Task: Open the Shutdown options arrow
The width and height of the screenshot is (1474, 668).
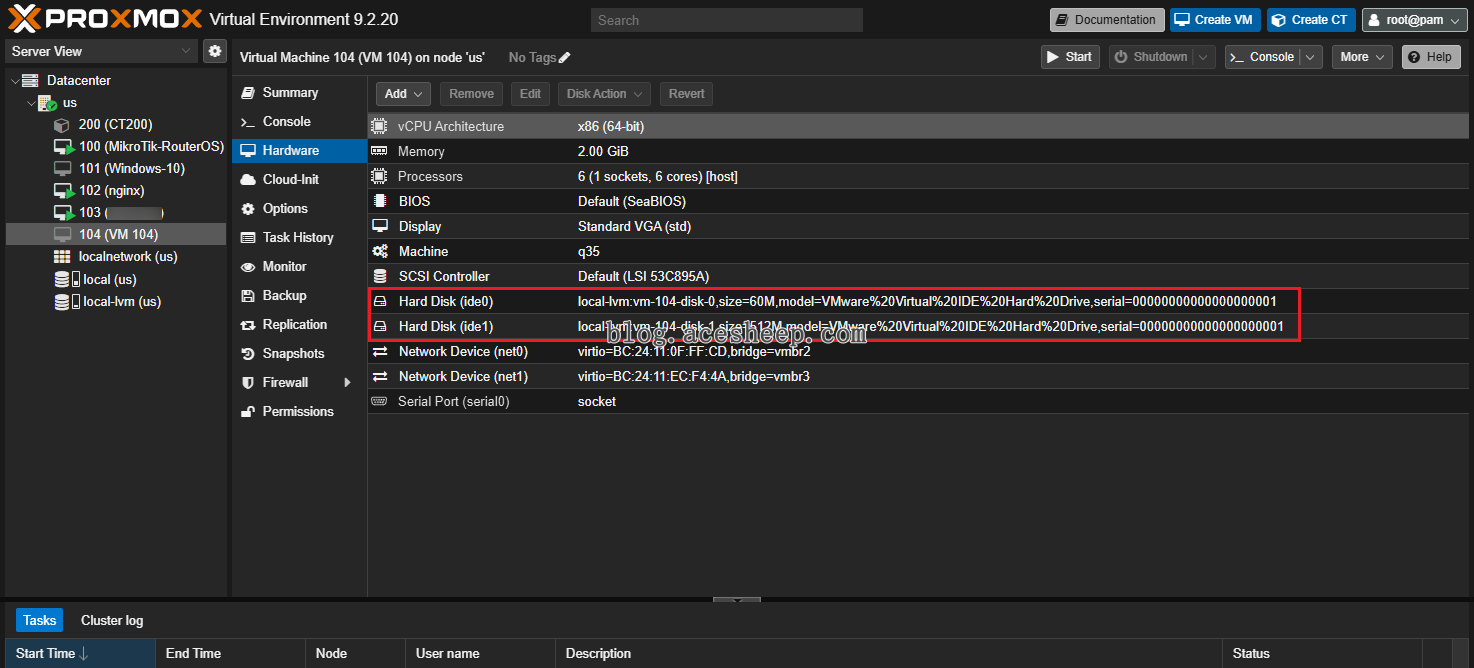Action: pyautogui.click(x=1205, y=57)
